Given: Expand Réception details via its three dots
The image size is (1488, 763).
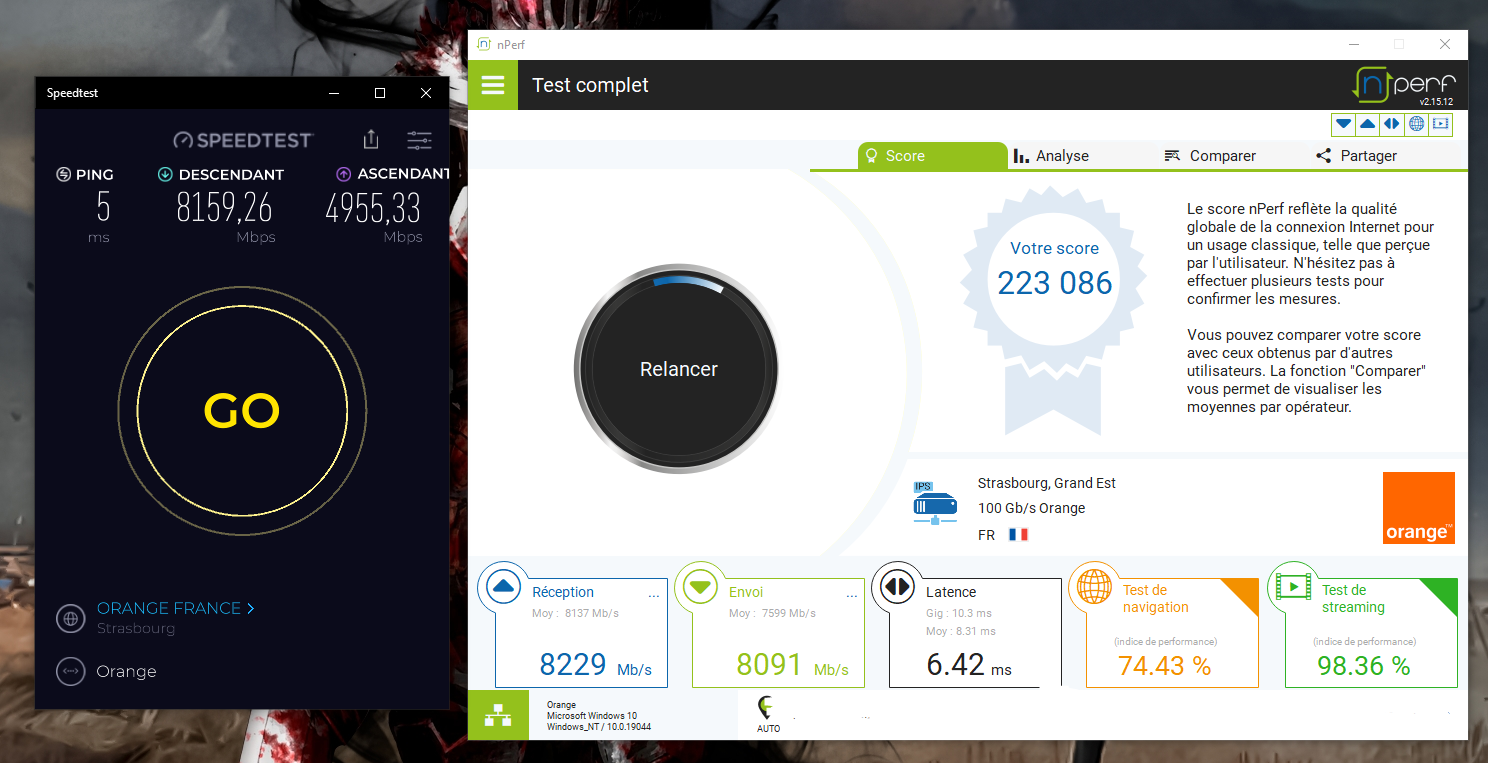Looking at the screenshot, I should click(654, 596).
